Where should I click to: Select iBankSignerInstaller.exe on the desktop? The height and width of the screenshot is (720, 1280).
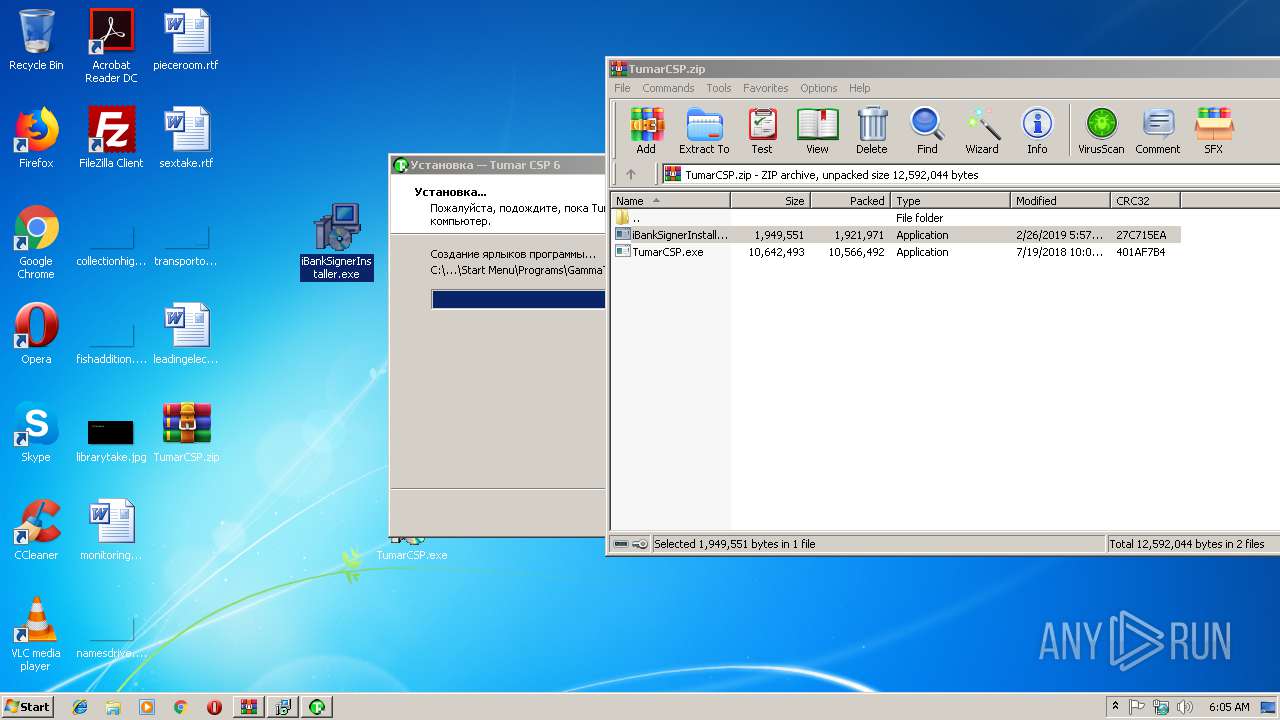(337, 242)
